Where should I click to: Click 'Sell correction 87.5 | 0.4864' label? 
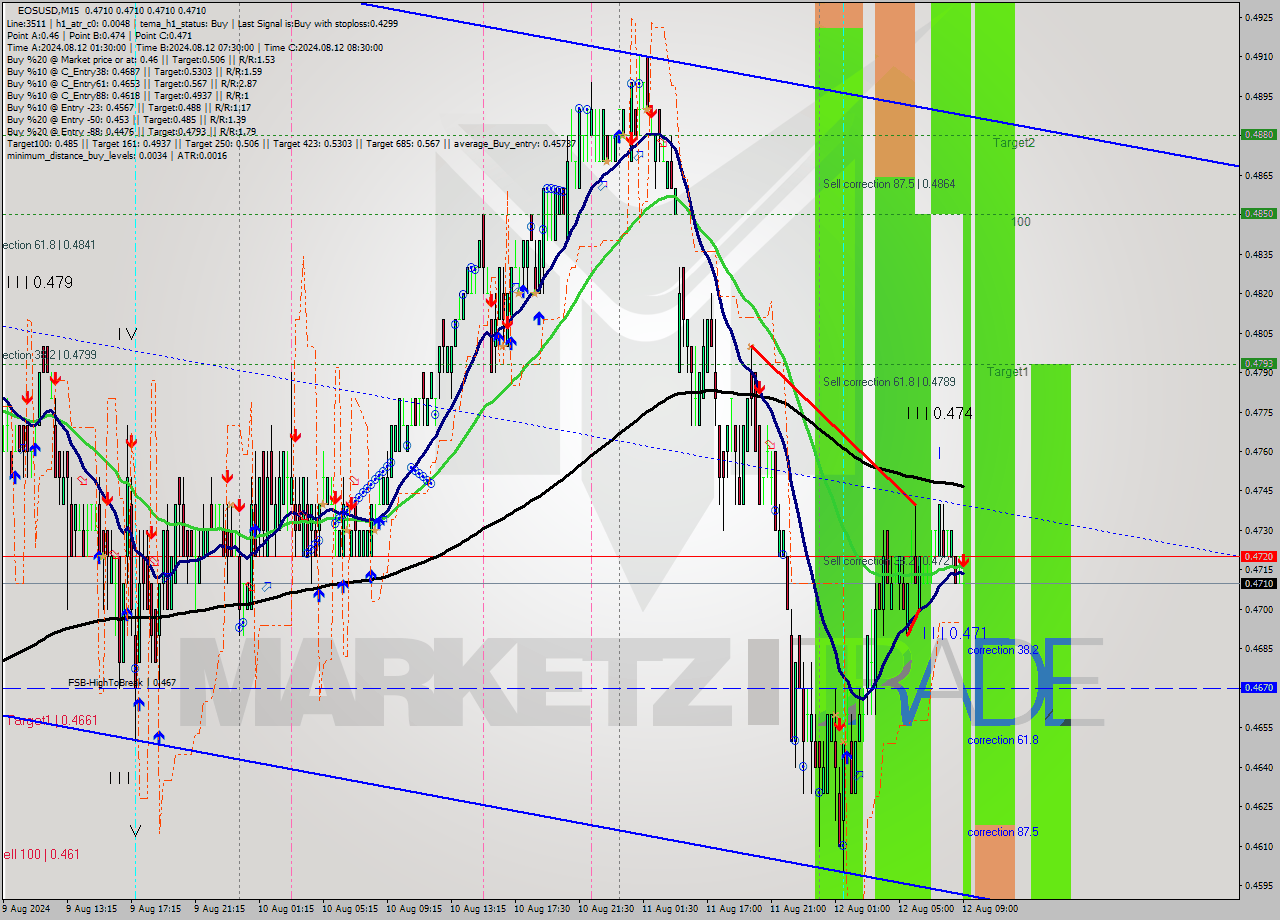(889, 184)
